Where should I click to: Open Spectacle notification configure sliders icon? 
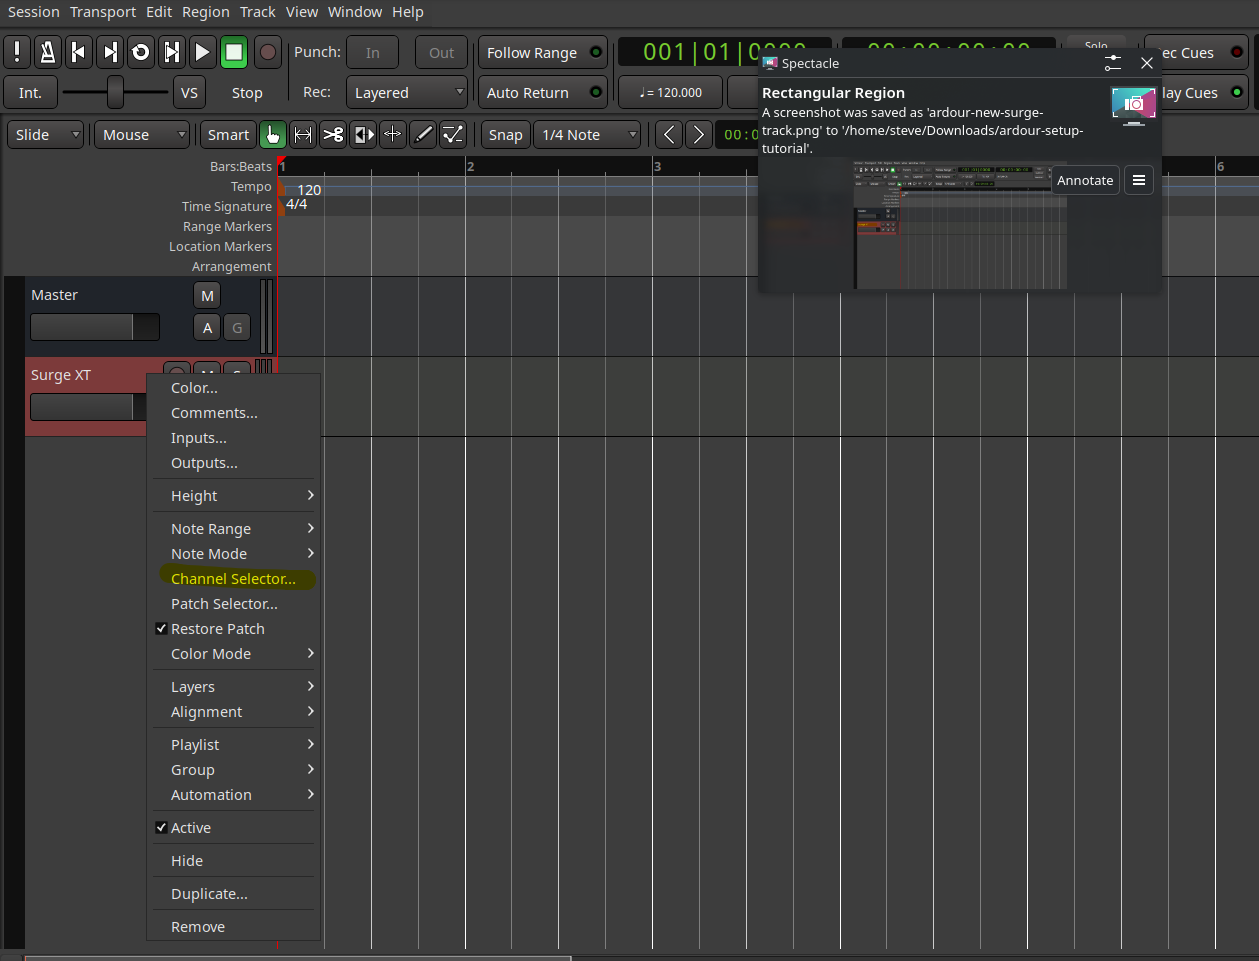pos(1113,63)
